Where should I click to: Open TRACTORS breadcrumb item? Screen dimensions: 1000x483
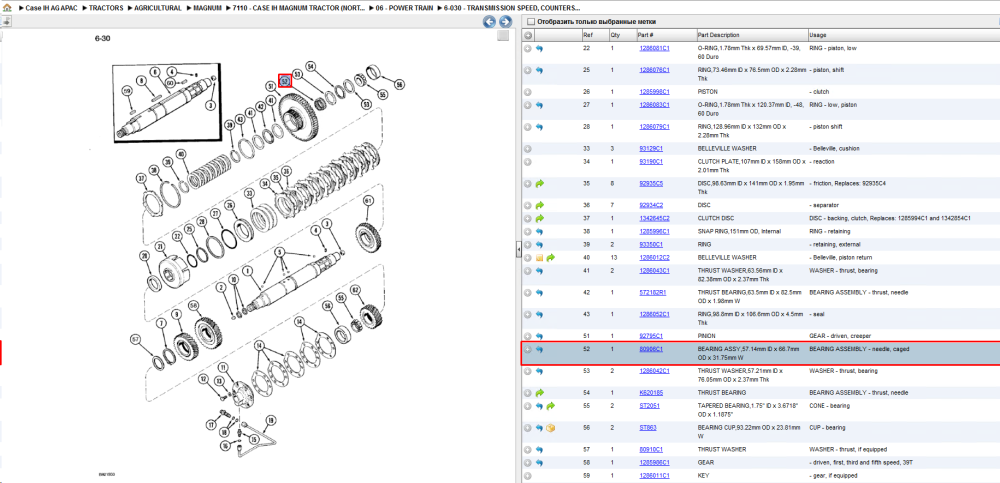click(x=106, y=8)
